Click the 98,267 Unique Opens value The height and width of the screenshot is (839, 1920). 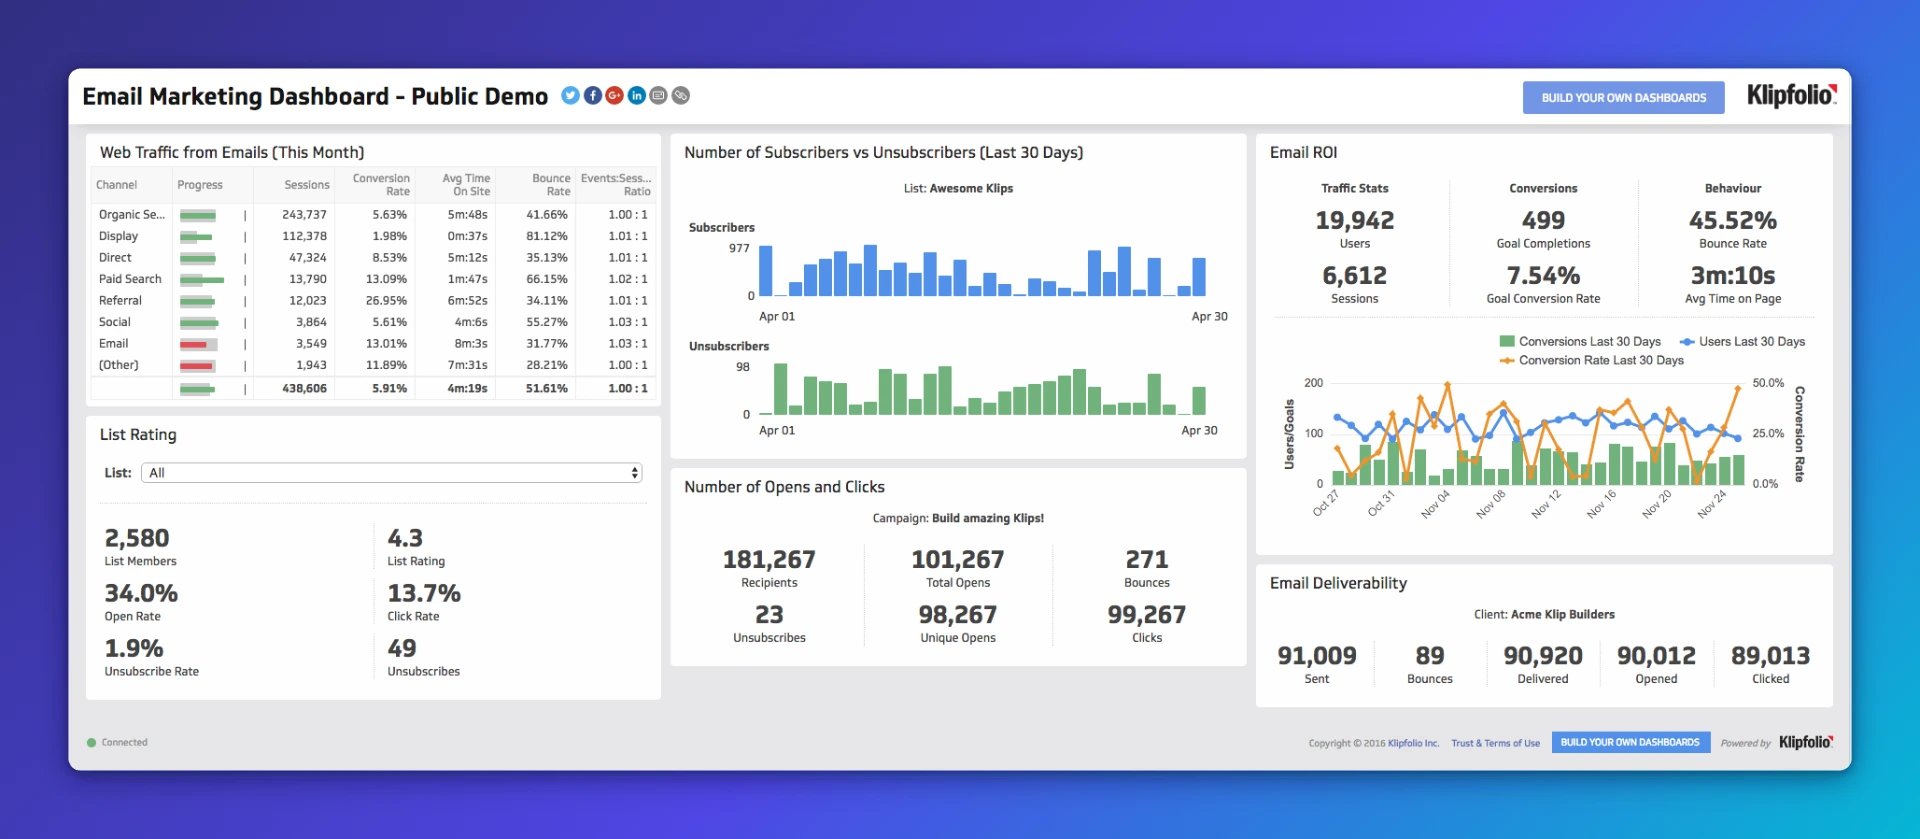(957, 614)
